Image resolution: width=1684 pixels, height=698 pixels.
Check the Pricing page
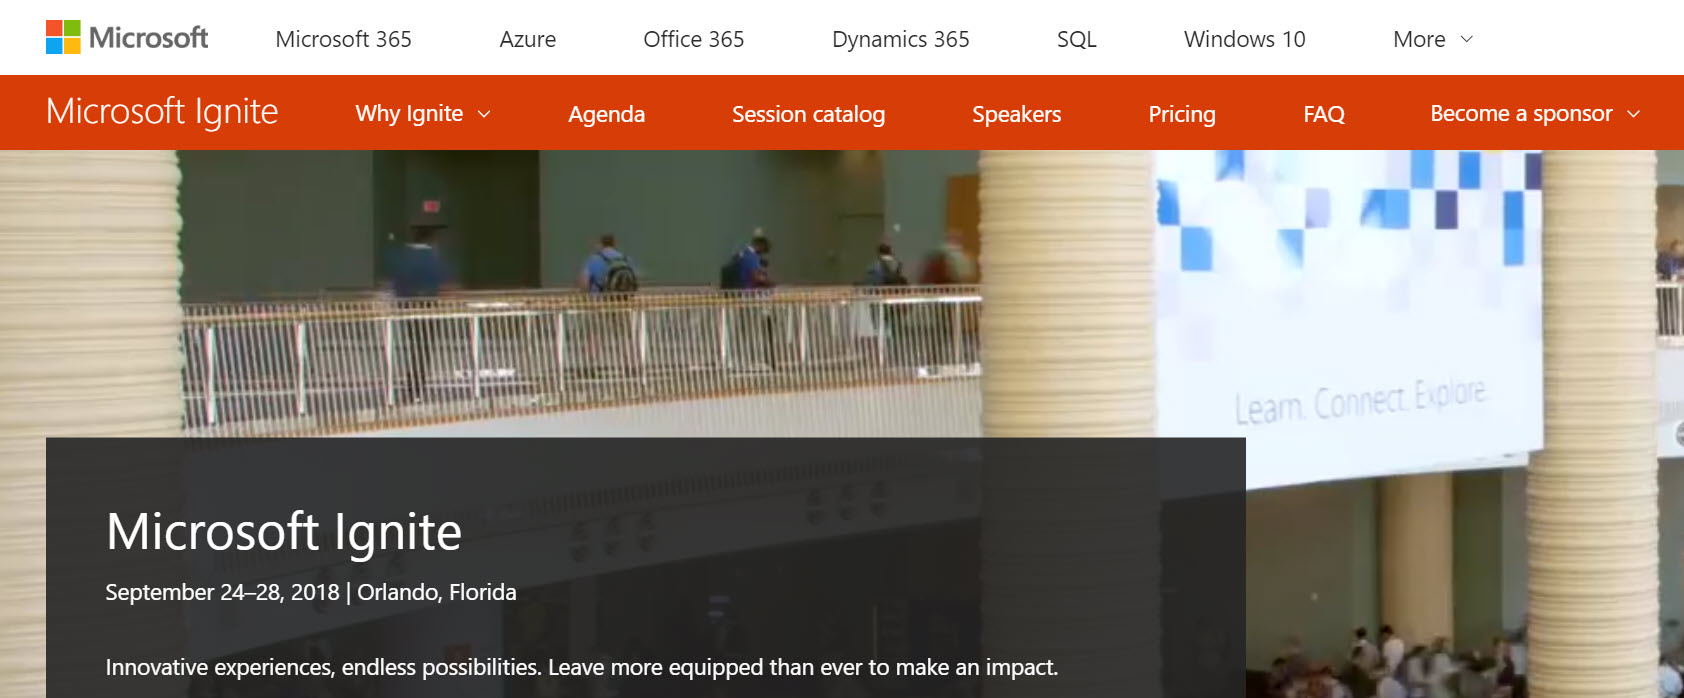tap(1181, 115)
